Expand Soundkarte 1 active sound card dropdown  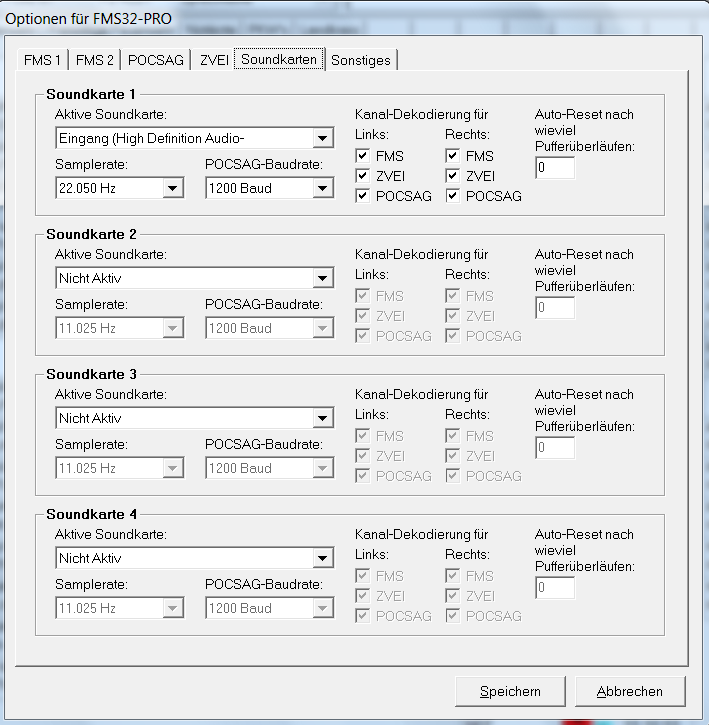coord(322,138)
